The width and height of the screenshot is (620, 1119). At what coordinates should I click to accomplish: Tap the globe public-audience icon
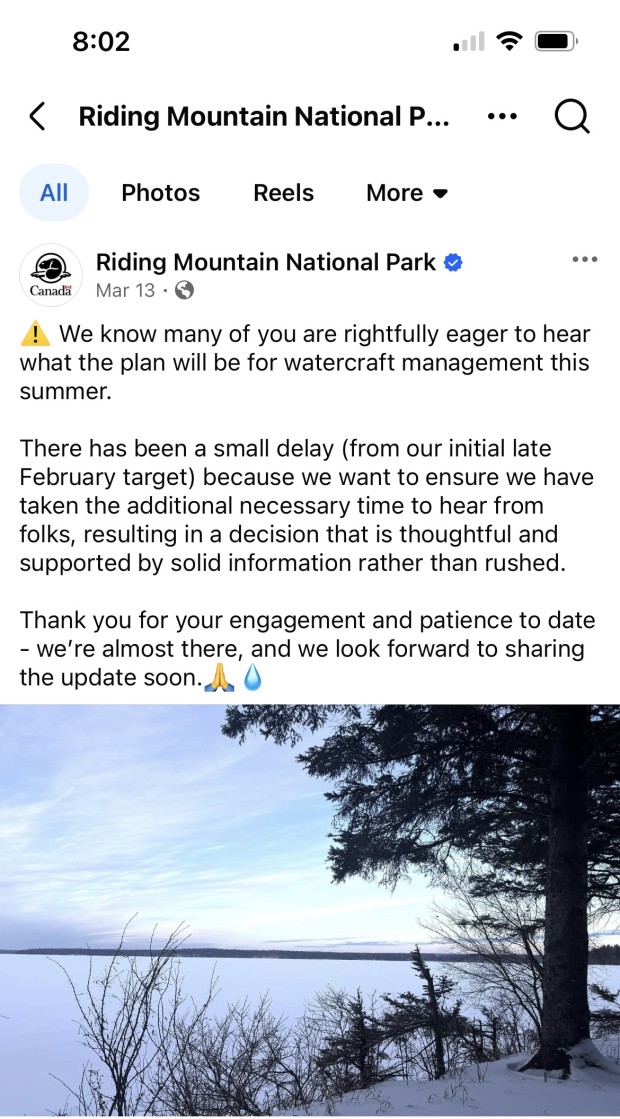pyautogui.click(x=184, y=290)
